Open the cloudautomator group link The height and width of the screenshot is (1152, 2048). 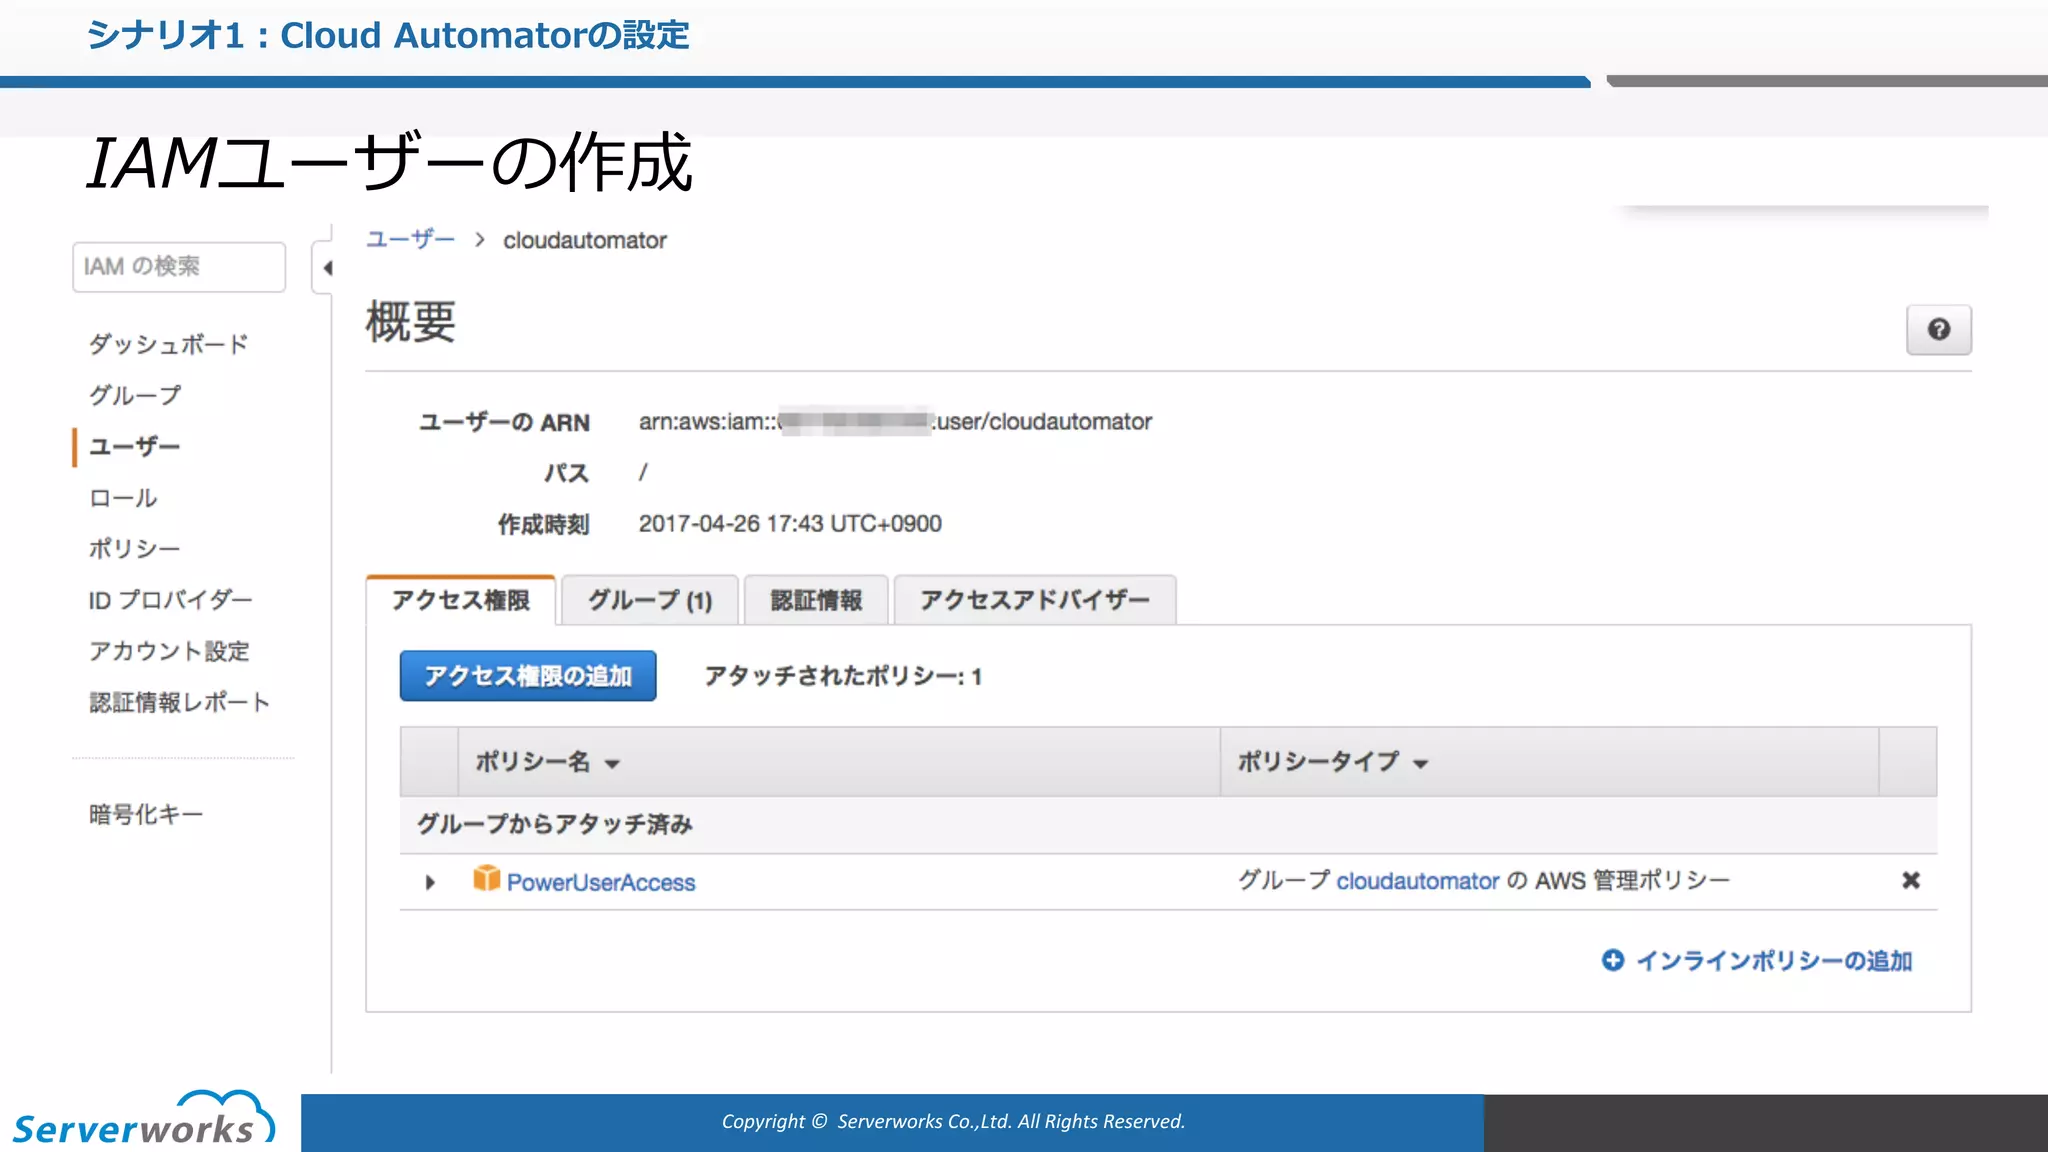point(1418,881)
